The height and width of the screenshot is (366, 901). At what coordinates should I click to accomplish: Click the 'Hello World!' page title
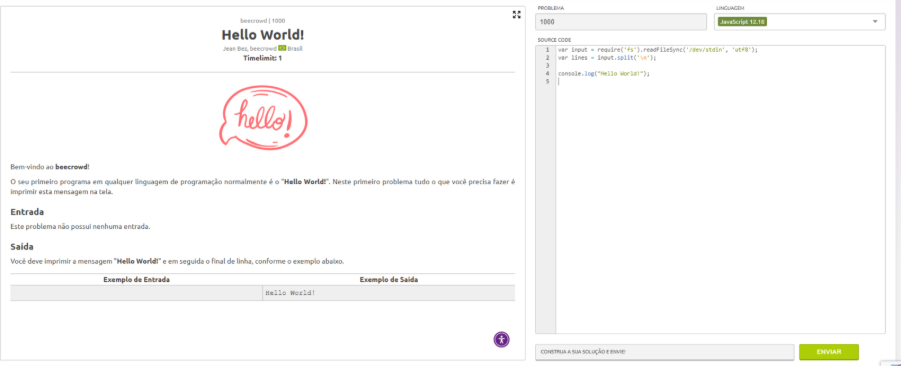(263, 34)
